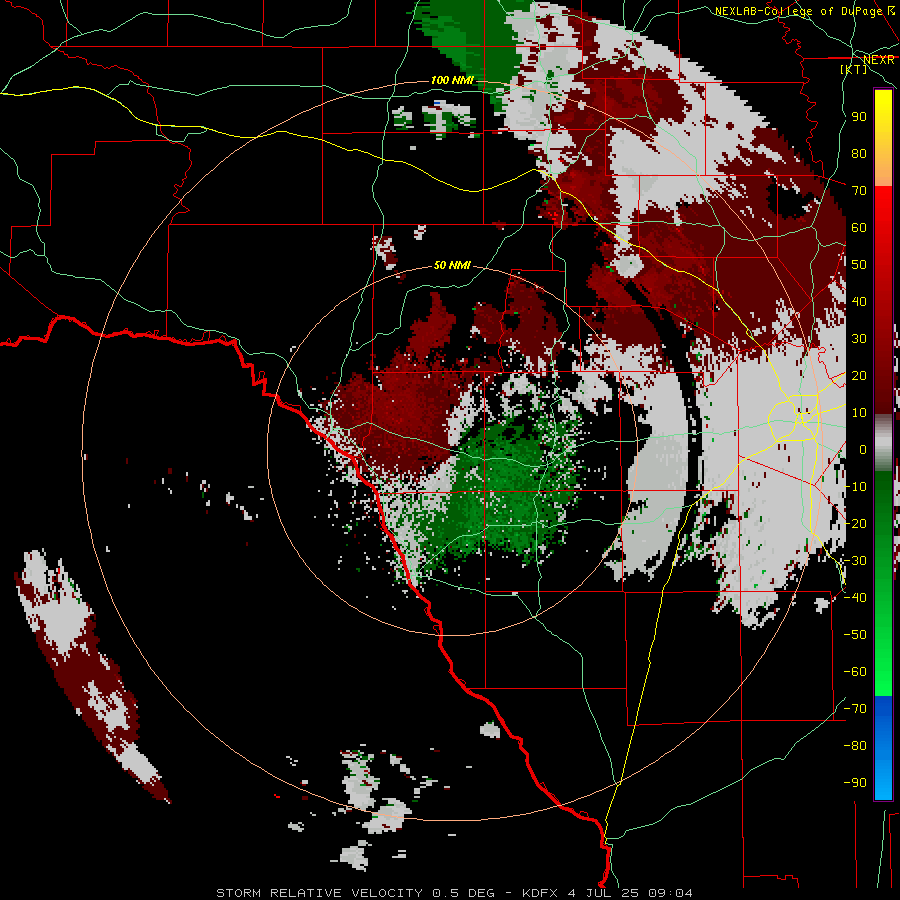
Task: Pick the light orange segment of color bar
Action: pyautogui.click(x=883, y=170)
